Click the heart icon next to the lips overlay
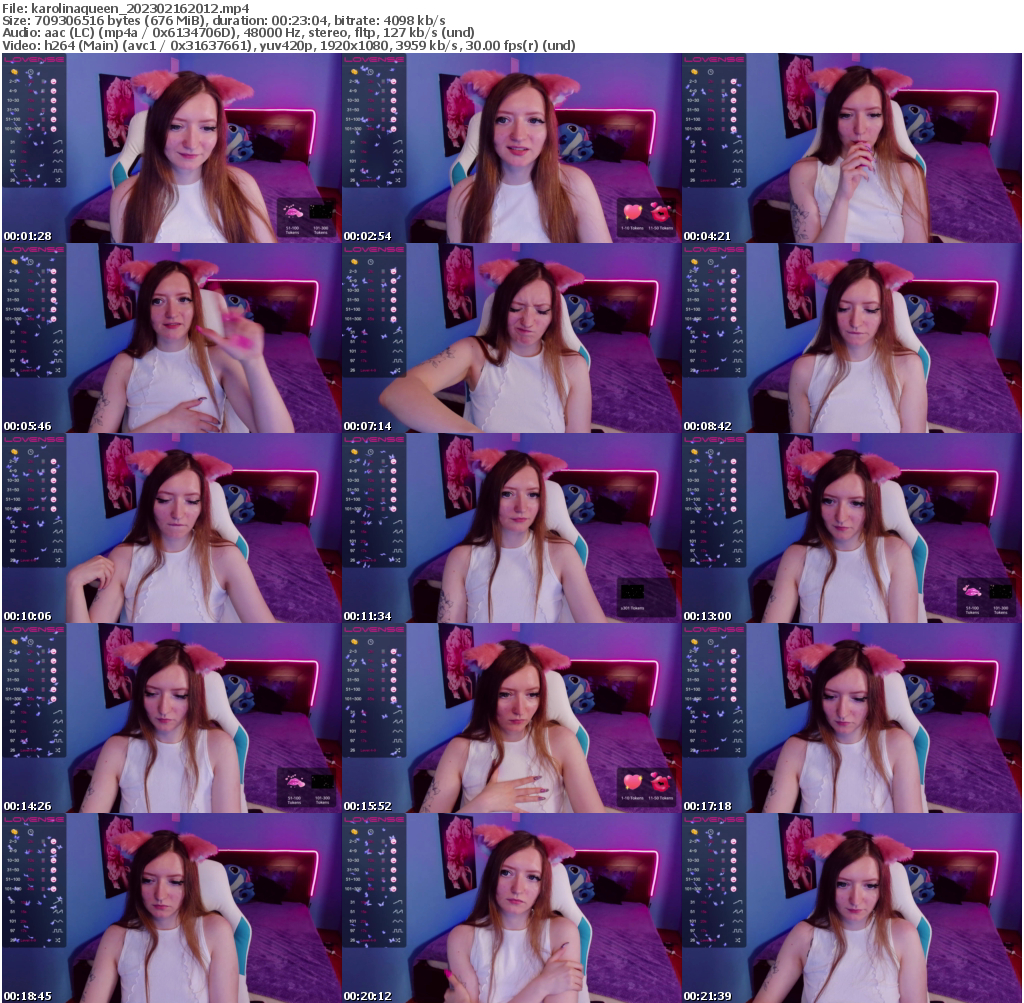 point(632,212)
